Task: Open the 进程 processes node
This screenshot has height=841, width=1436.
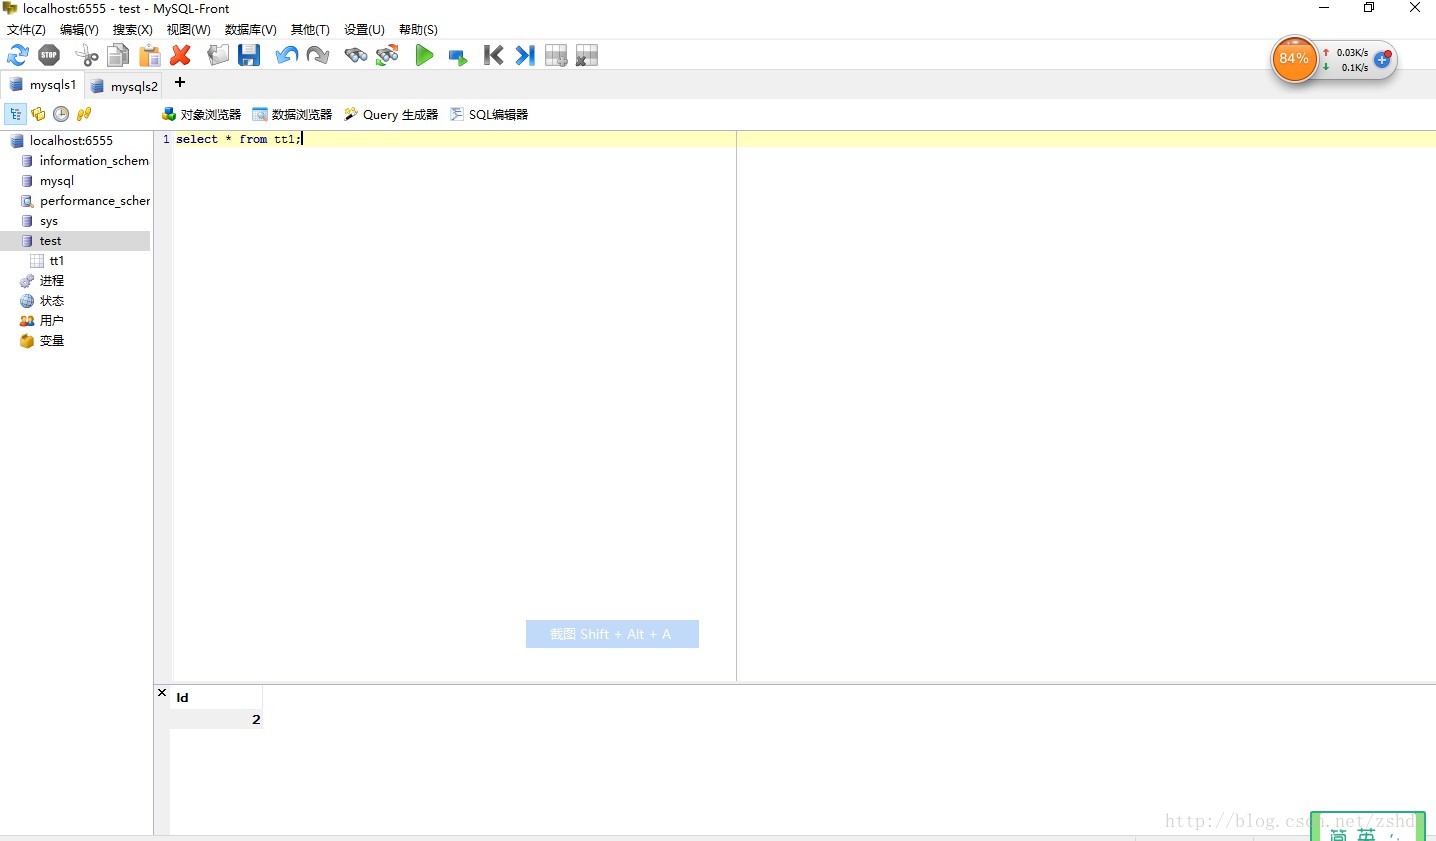Action: 52,281
